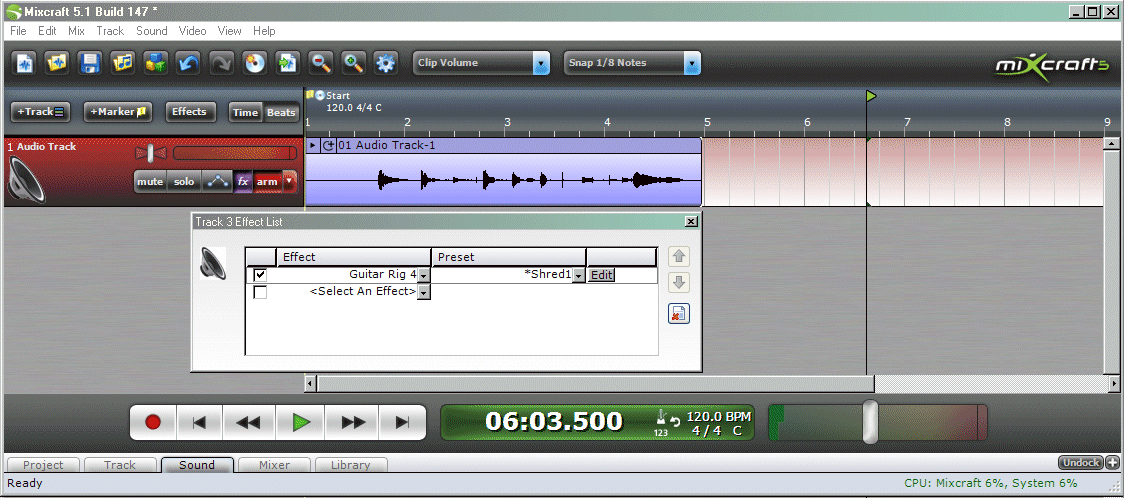This screenshot has height=498, width=1124.
Task: Click the loop icon on 01 Audio Track-1 clip
Action: tap(328, 145)
